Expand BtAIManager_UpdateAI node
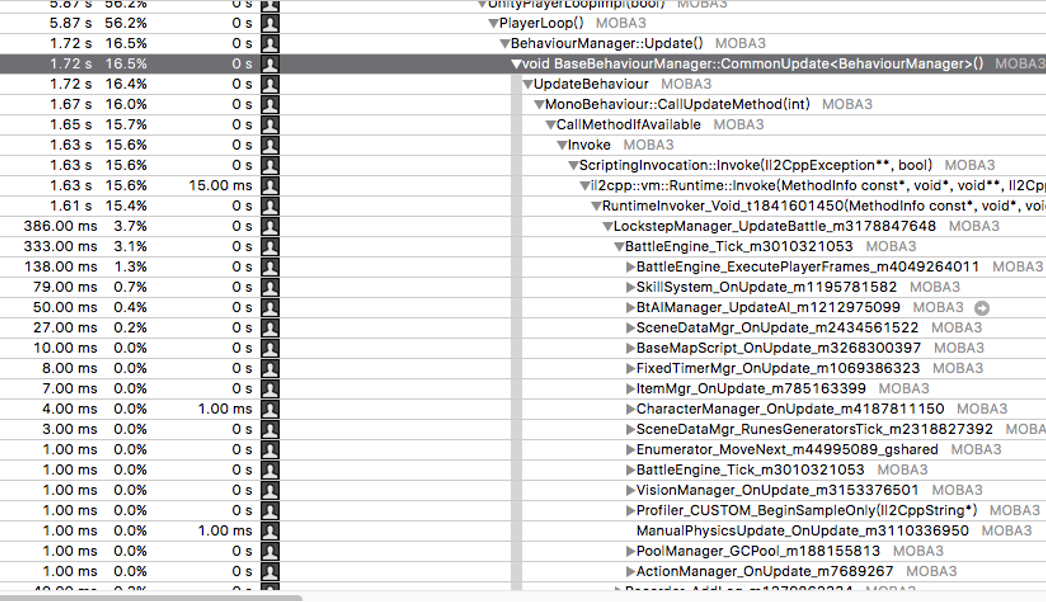Image resolution: width=1046 pixels, height=602 pixels. pos(630,308)
